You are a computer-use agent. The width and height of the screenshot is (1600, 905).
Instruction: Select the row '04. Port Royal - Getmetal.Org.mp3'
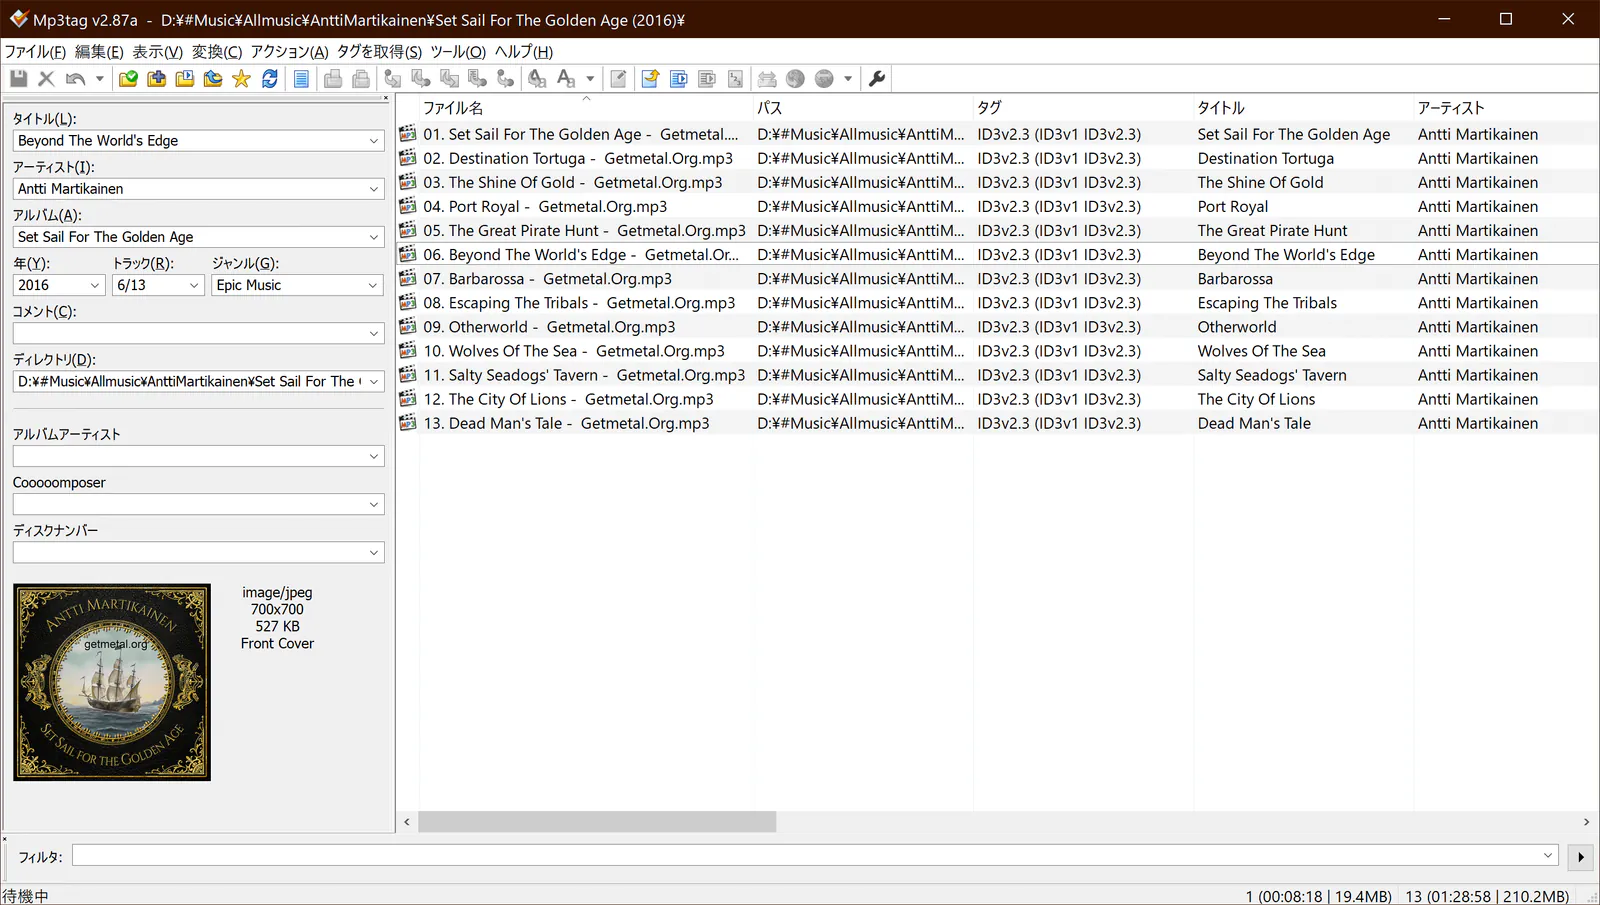click(x=997, y=206)
